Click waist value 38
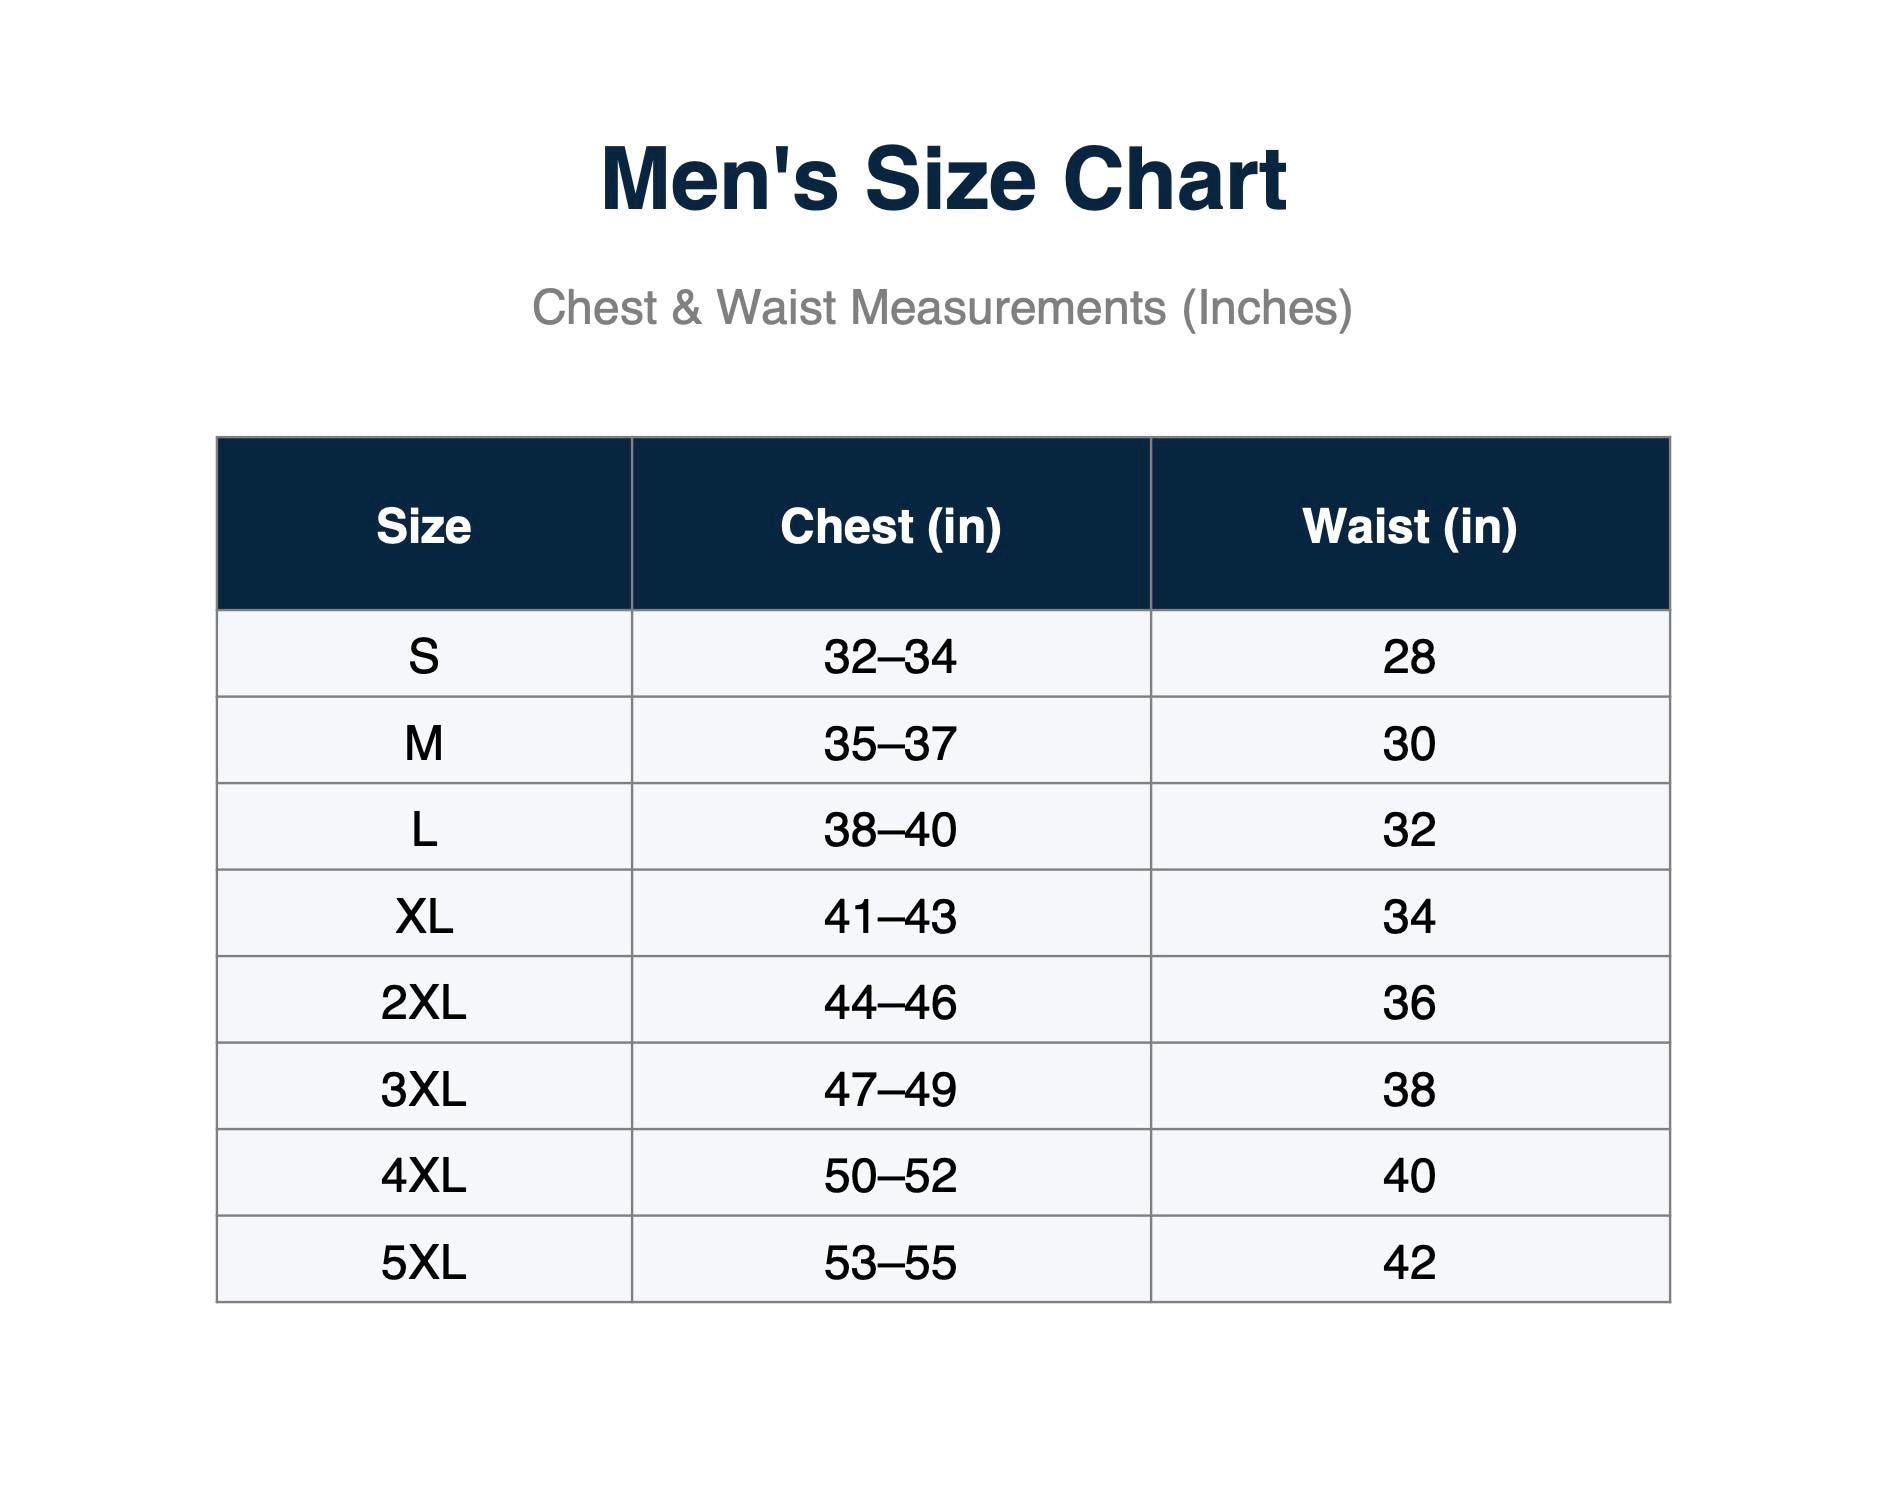Image resolution: width=1904 pixels, height=1492 pixels. 1410,1087
